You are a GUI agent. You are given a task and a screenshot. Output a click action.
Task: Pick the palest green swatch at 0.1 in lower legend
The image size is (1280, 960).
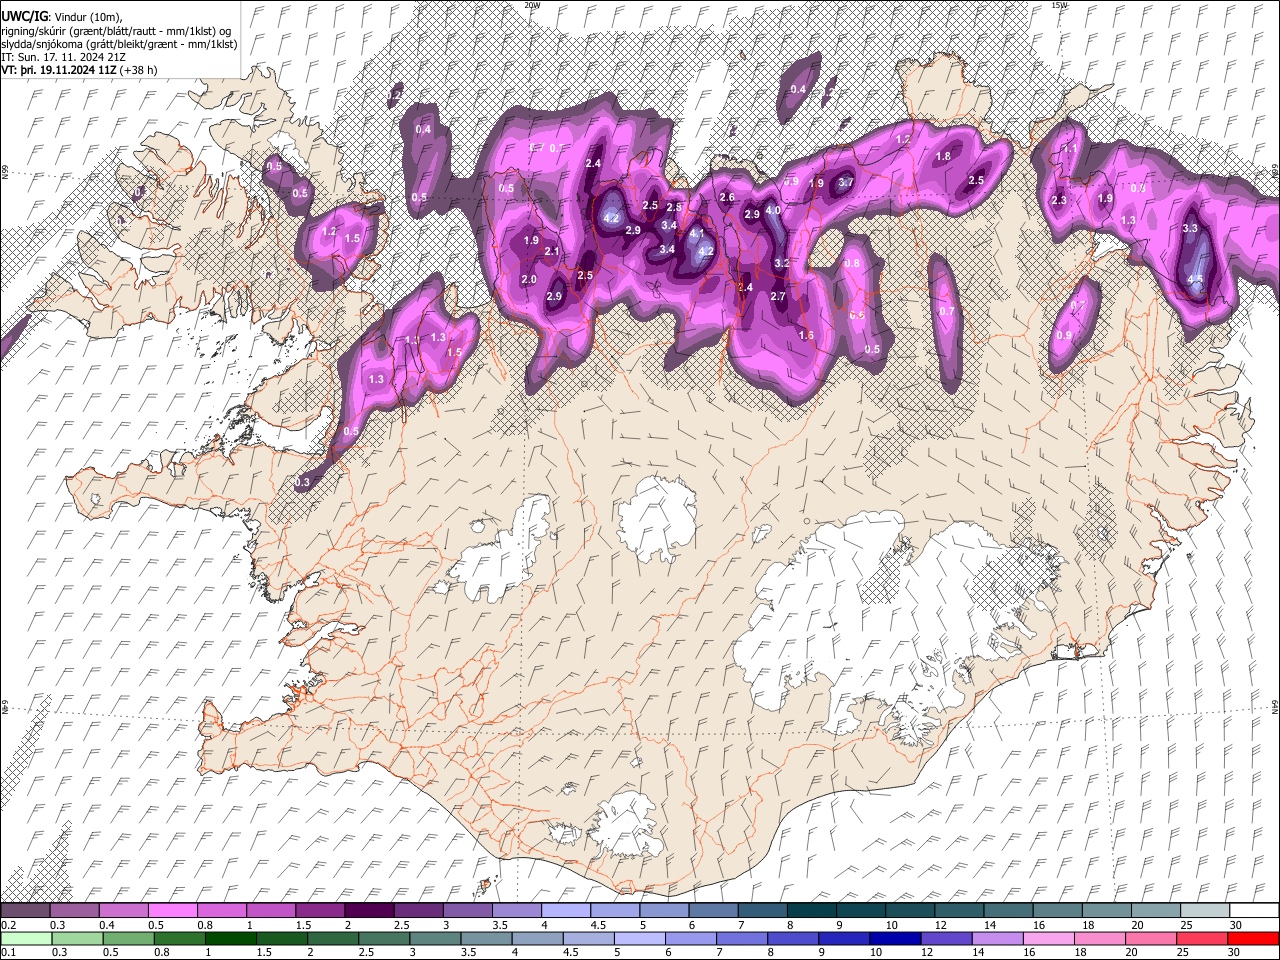click(x=27, y=938)
